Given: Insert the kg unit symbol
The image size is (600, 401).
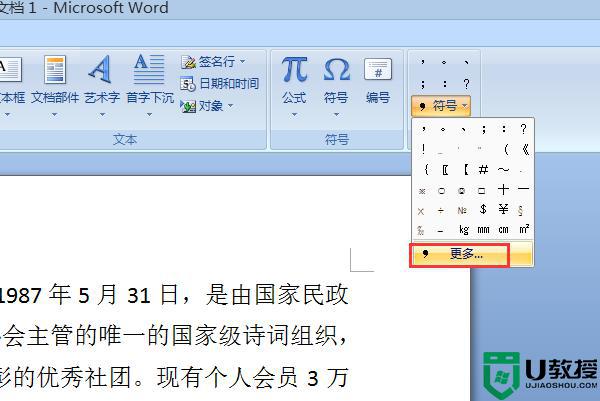Looking at the screenshot, I should [463, 230].
